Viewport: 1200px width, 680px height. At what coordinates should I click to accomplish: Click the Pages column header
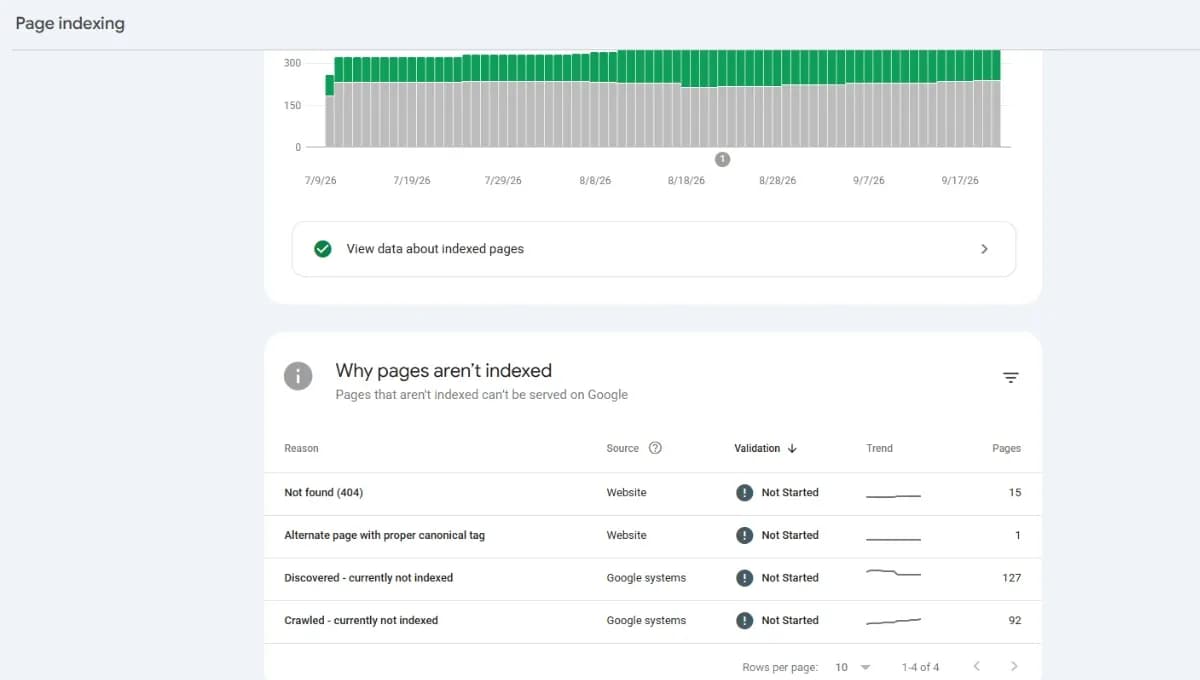(x=1006, y=448)
